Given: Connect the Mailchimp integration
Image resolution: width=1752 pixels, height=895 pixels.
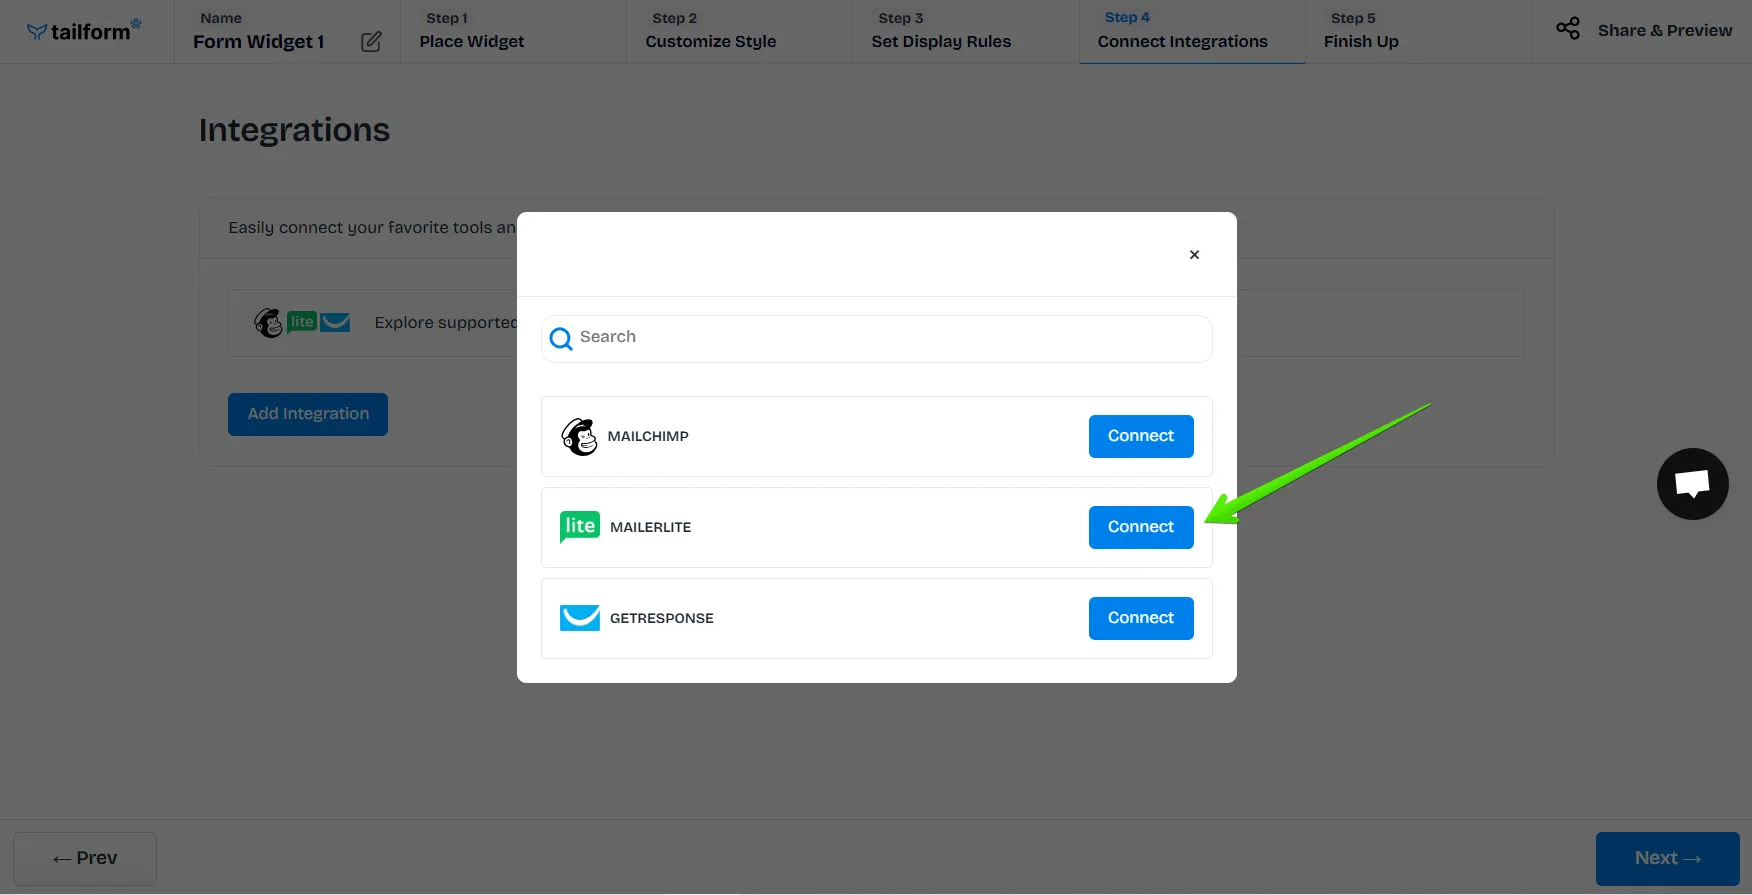Looking at the screenshot, I should [1141, 436].
